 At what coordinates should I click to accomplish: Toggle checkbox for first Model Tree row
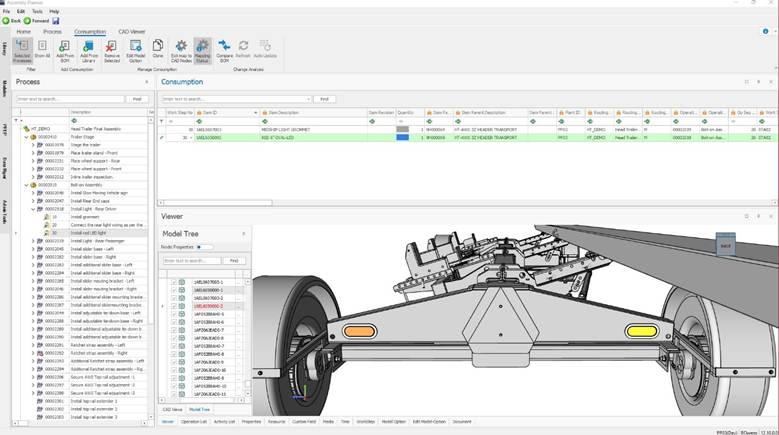[x=174, y=281]
